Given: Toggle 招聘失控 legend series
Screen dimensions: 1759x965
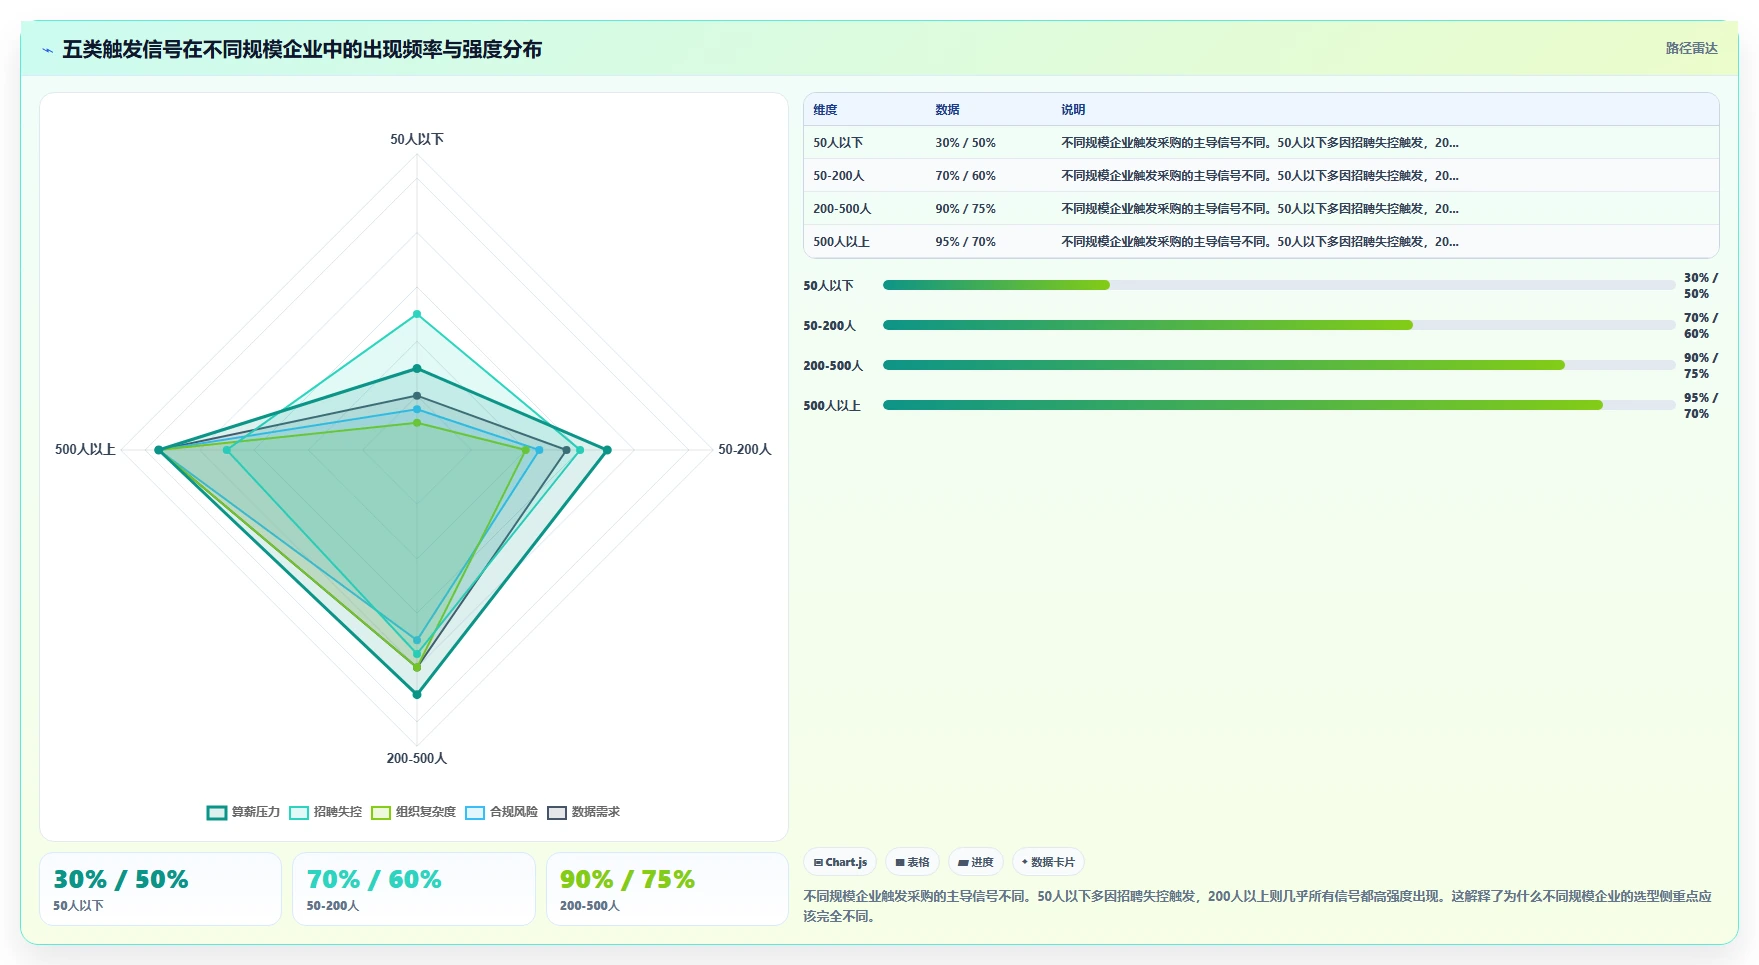Looking at the screenshot, I should click(325, 812).
